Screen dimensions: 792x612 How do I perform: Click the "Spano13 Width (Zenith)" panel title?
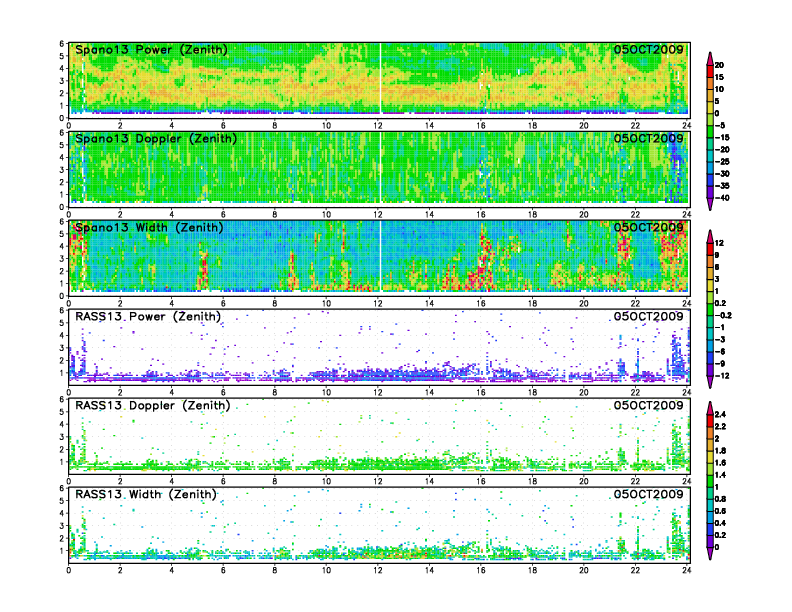(x=149, y=228)
